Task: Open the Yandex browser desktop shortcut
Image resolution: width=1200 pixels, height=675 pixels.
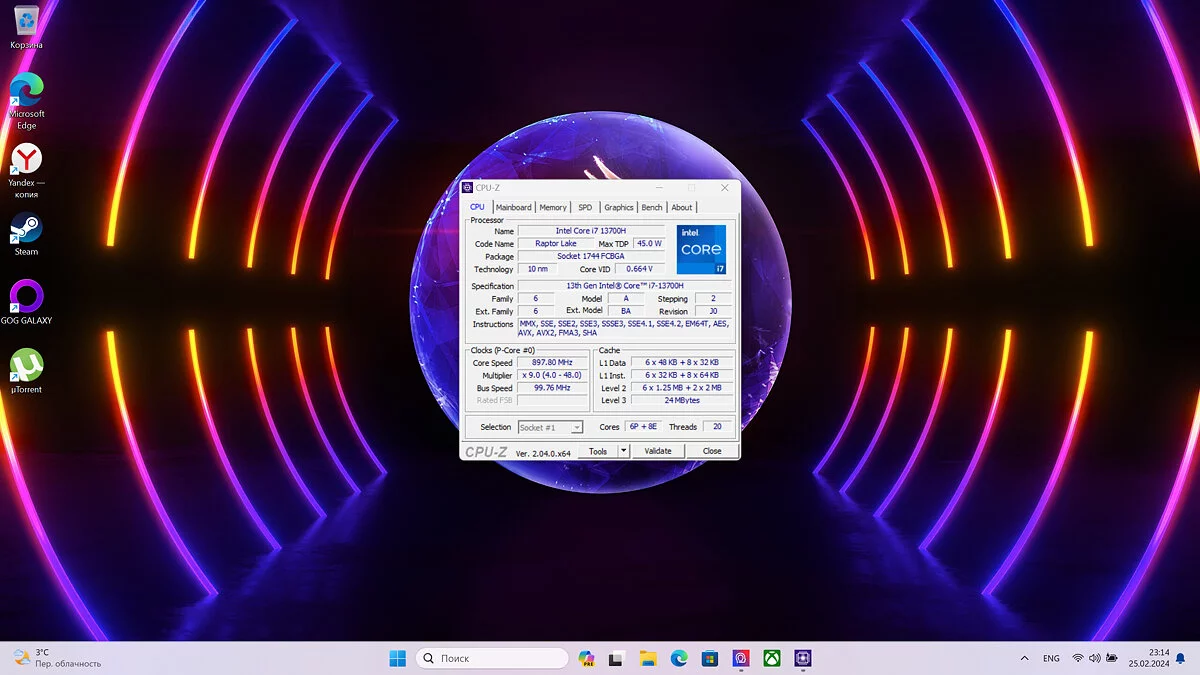Action: tap(27, 159)
